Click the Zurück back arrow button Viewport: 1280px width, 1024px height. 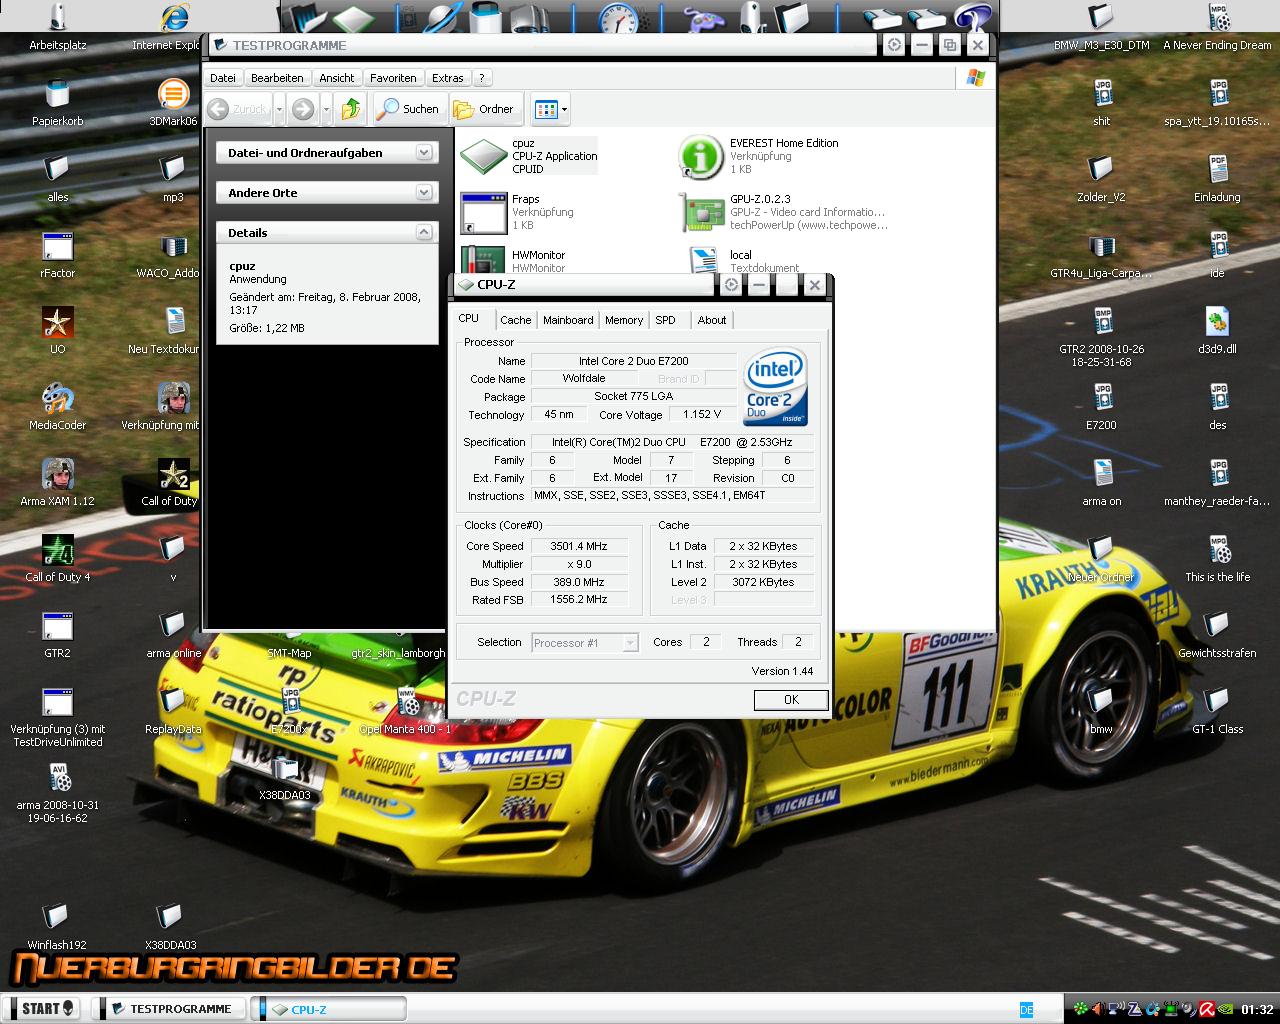pos(237,109)
